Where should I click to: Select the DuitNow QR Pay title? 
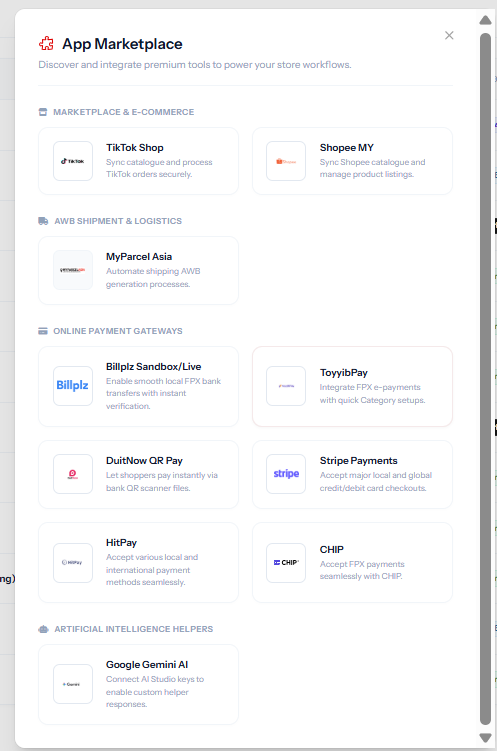pyautogui.click(x=144, y=460)
